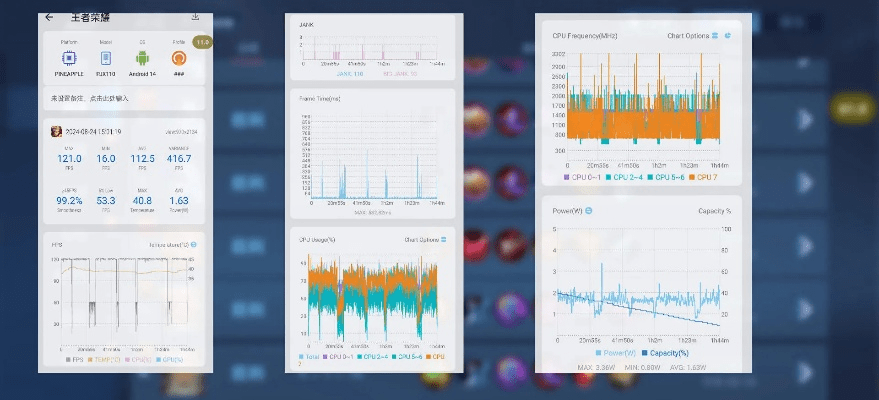Screen dimensions: 879x400
Task: Tap the orange profile icon
Action: coord(179,57)
